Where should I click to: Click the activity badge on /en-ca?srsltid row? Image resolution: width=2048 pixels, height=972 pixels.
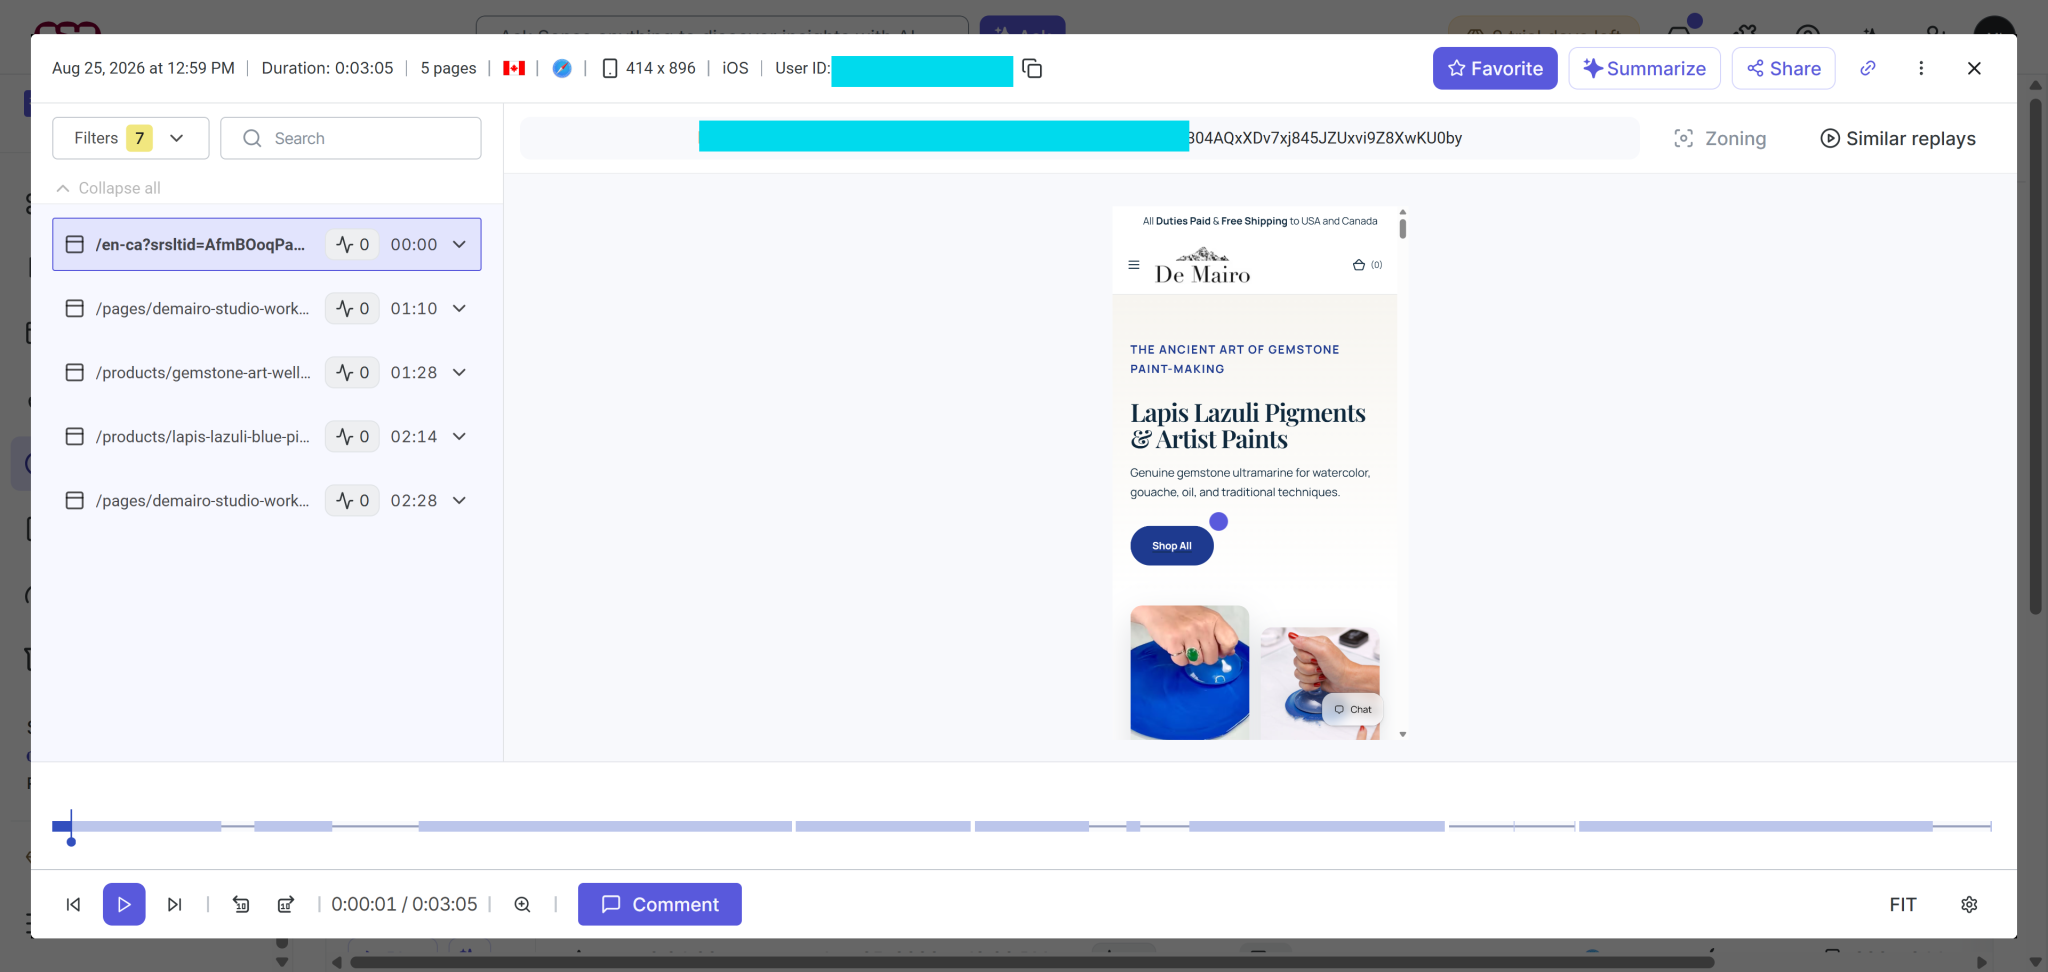pos(353,244)
